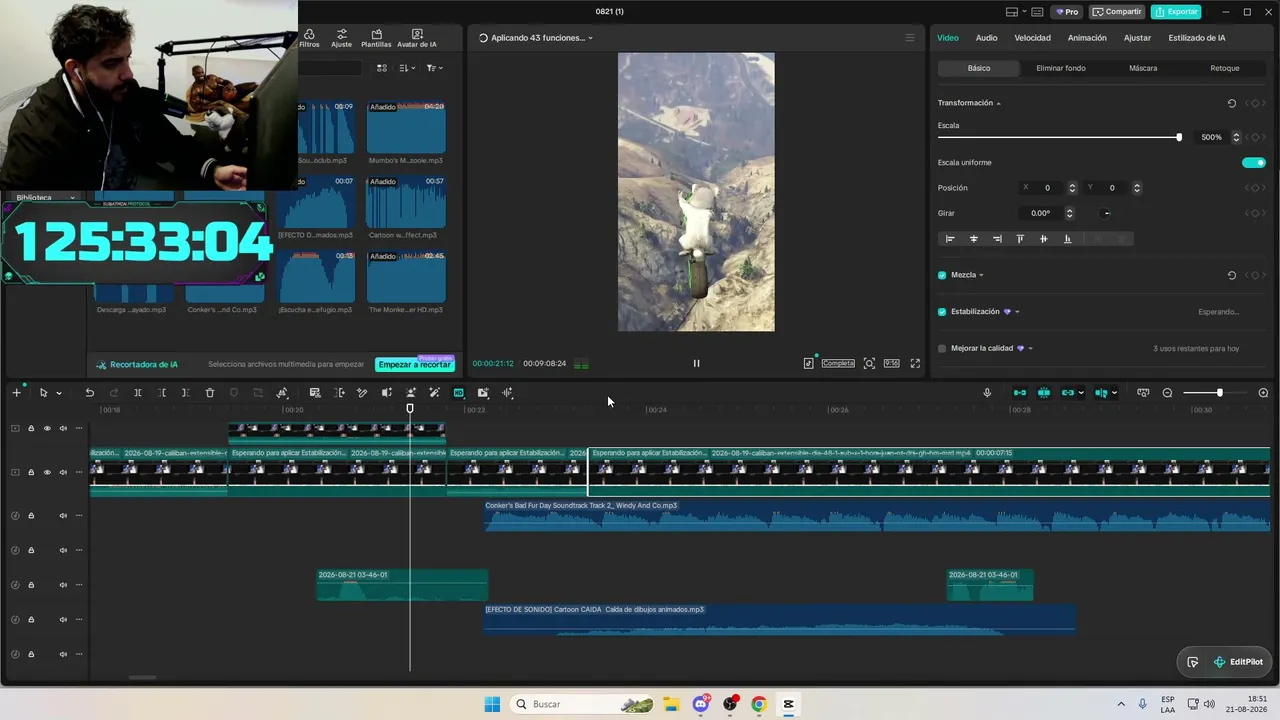Screen dimensions: 1280x720
Task: Expand the Mejorar la calidad options arrow
Action: pyautogui.click(x=1030, y=349)
